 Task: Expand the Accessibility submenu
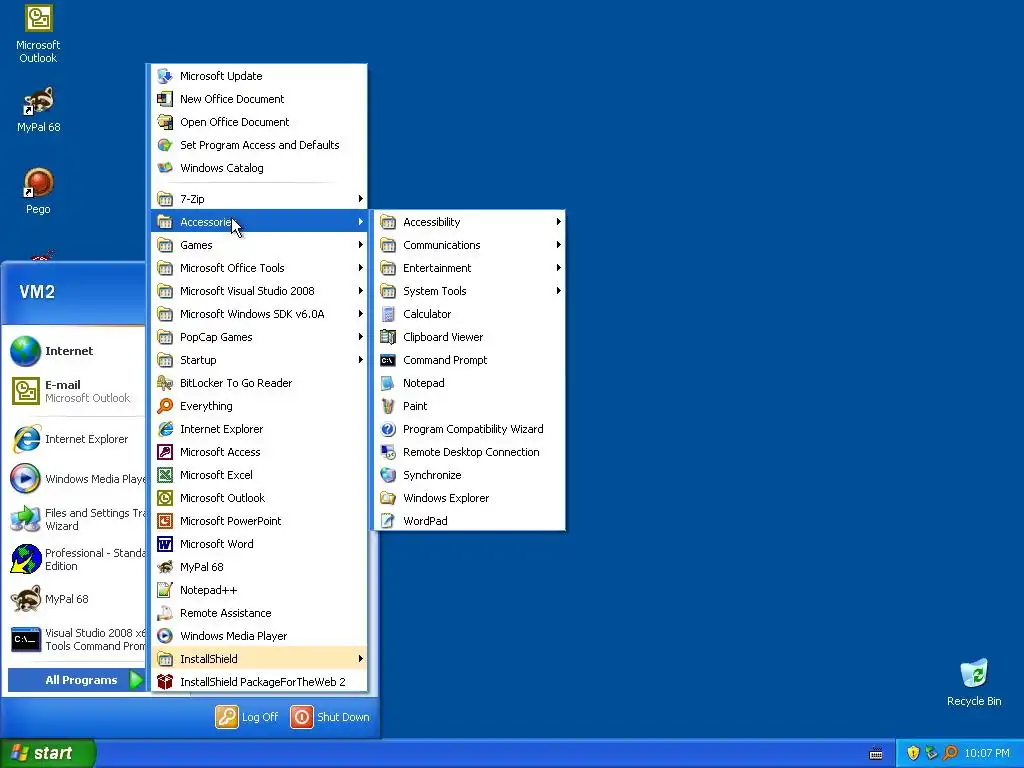470,222
